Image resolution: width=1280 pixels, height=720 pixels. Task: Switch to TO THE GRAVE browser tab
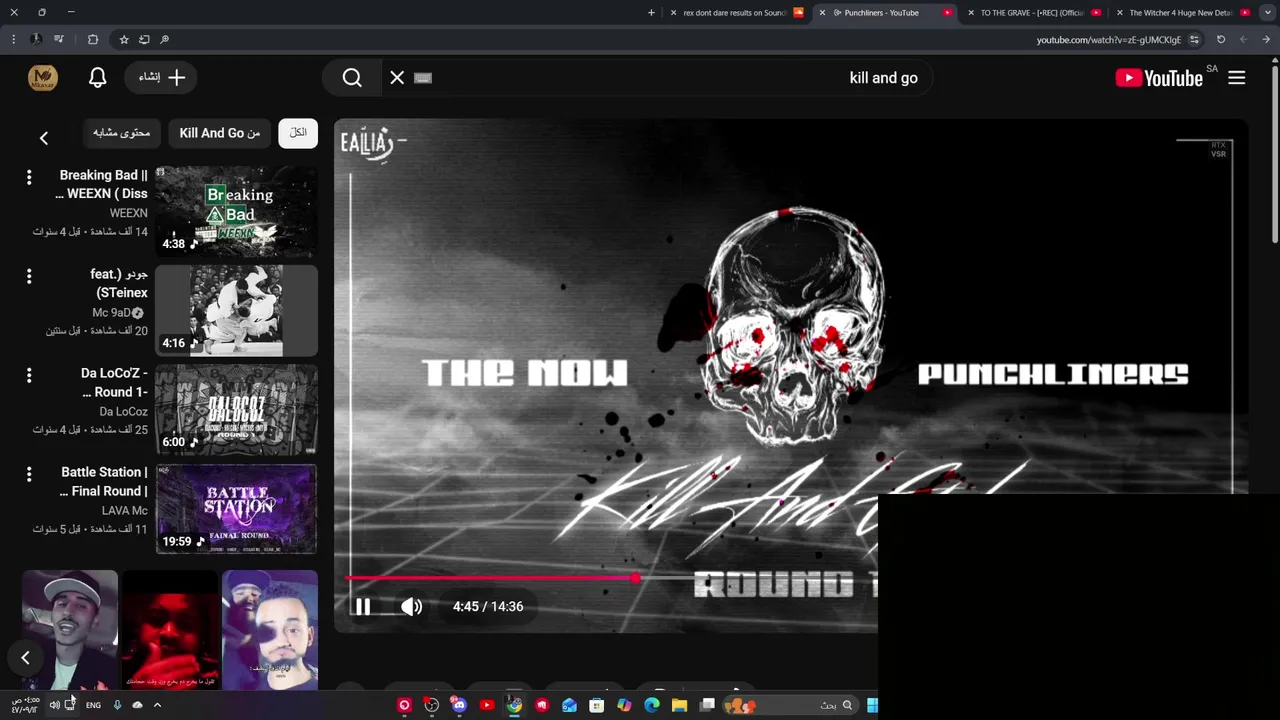(x=1032, y=13)
